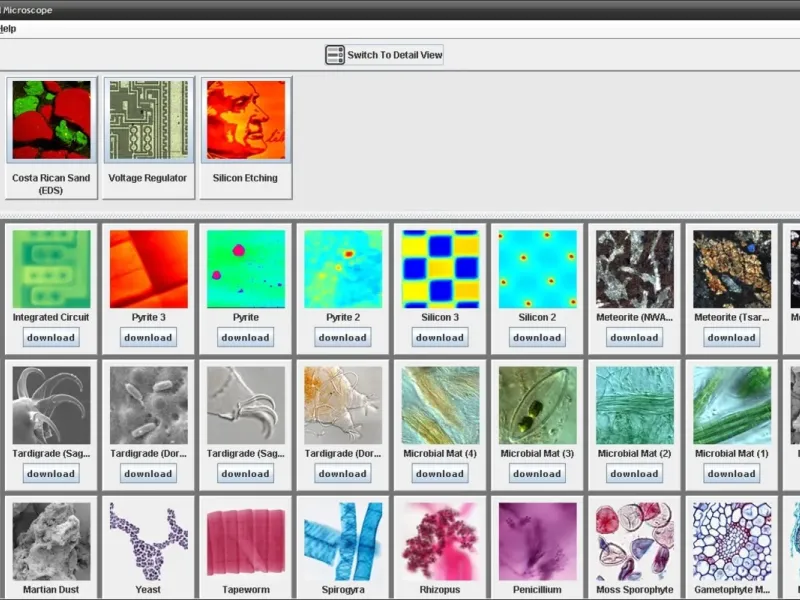
Task: Open the Help menu
Action: 8,29
